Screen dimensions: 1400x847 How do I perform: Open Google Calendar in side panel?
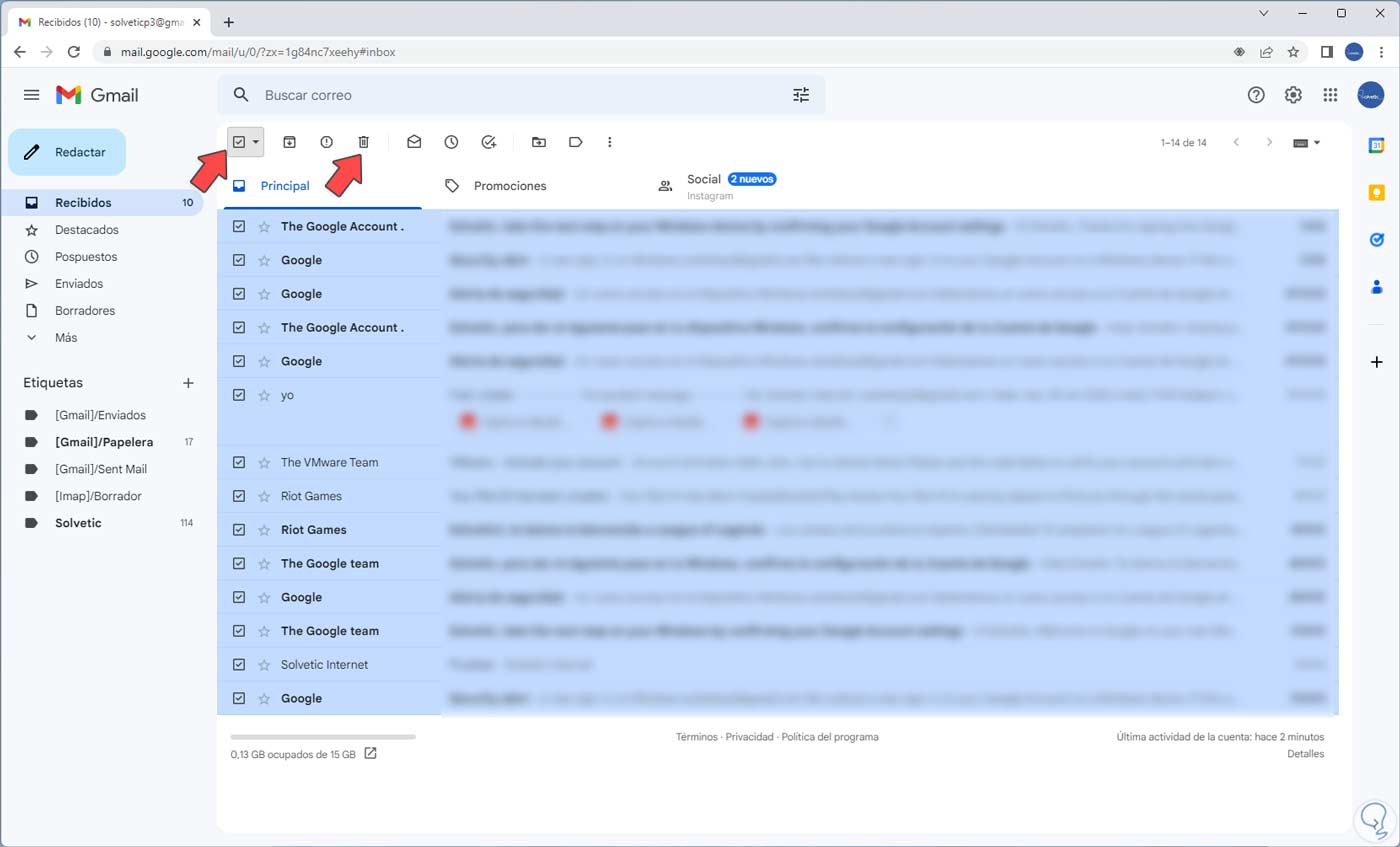pyautogui.click(x=1376, y=145)
